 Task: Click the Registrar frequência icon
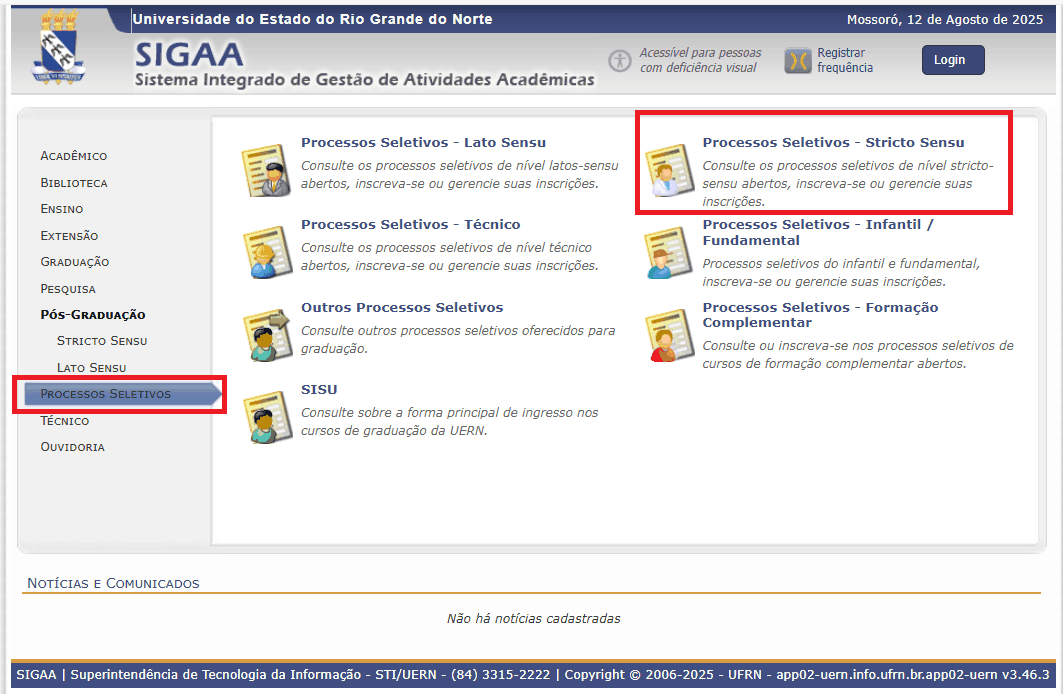797,61
